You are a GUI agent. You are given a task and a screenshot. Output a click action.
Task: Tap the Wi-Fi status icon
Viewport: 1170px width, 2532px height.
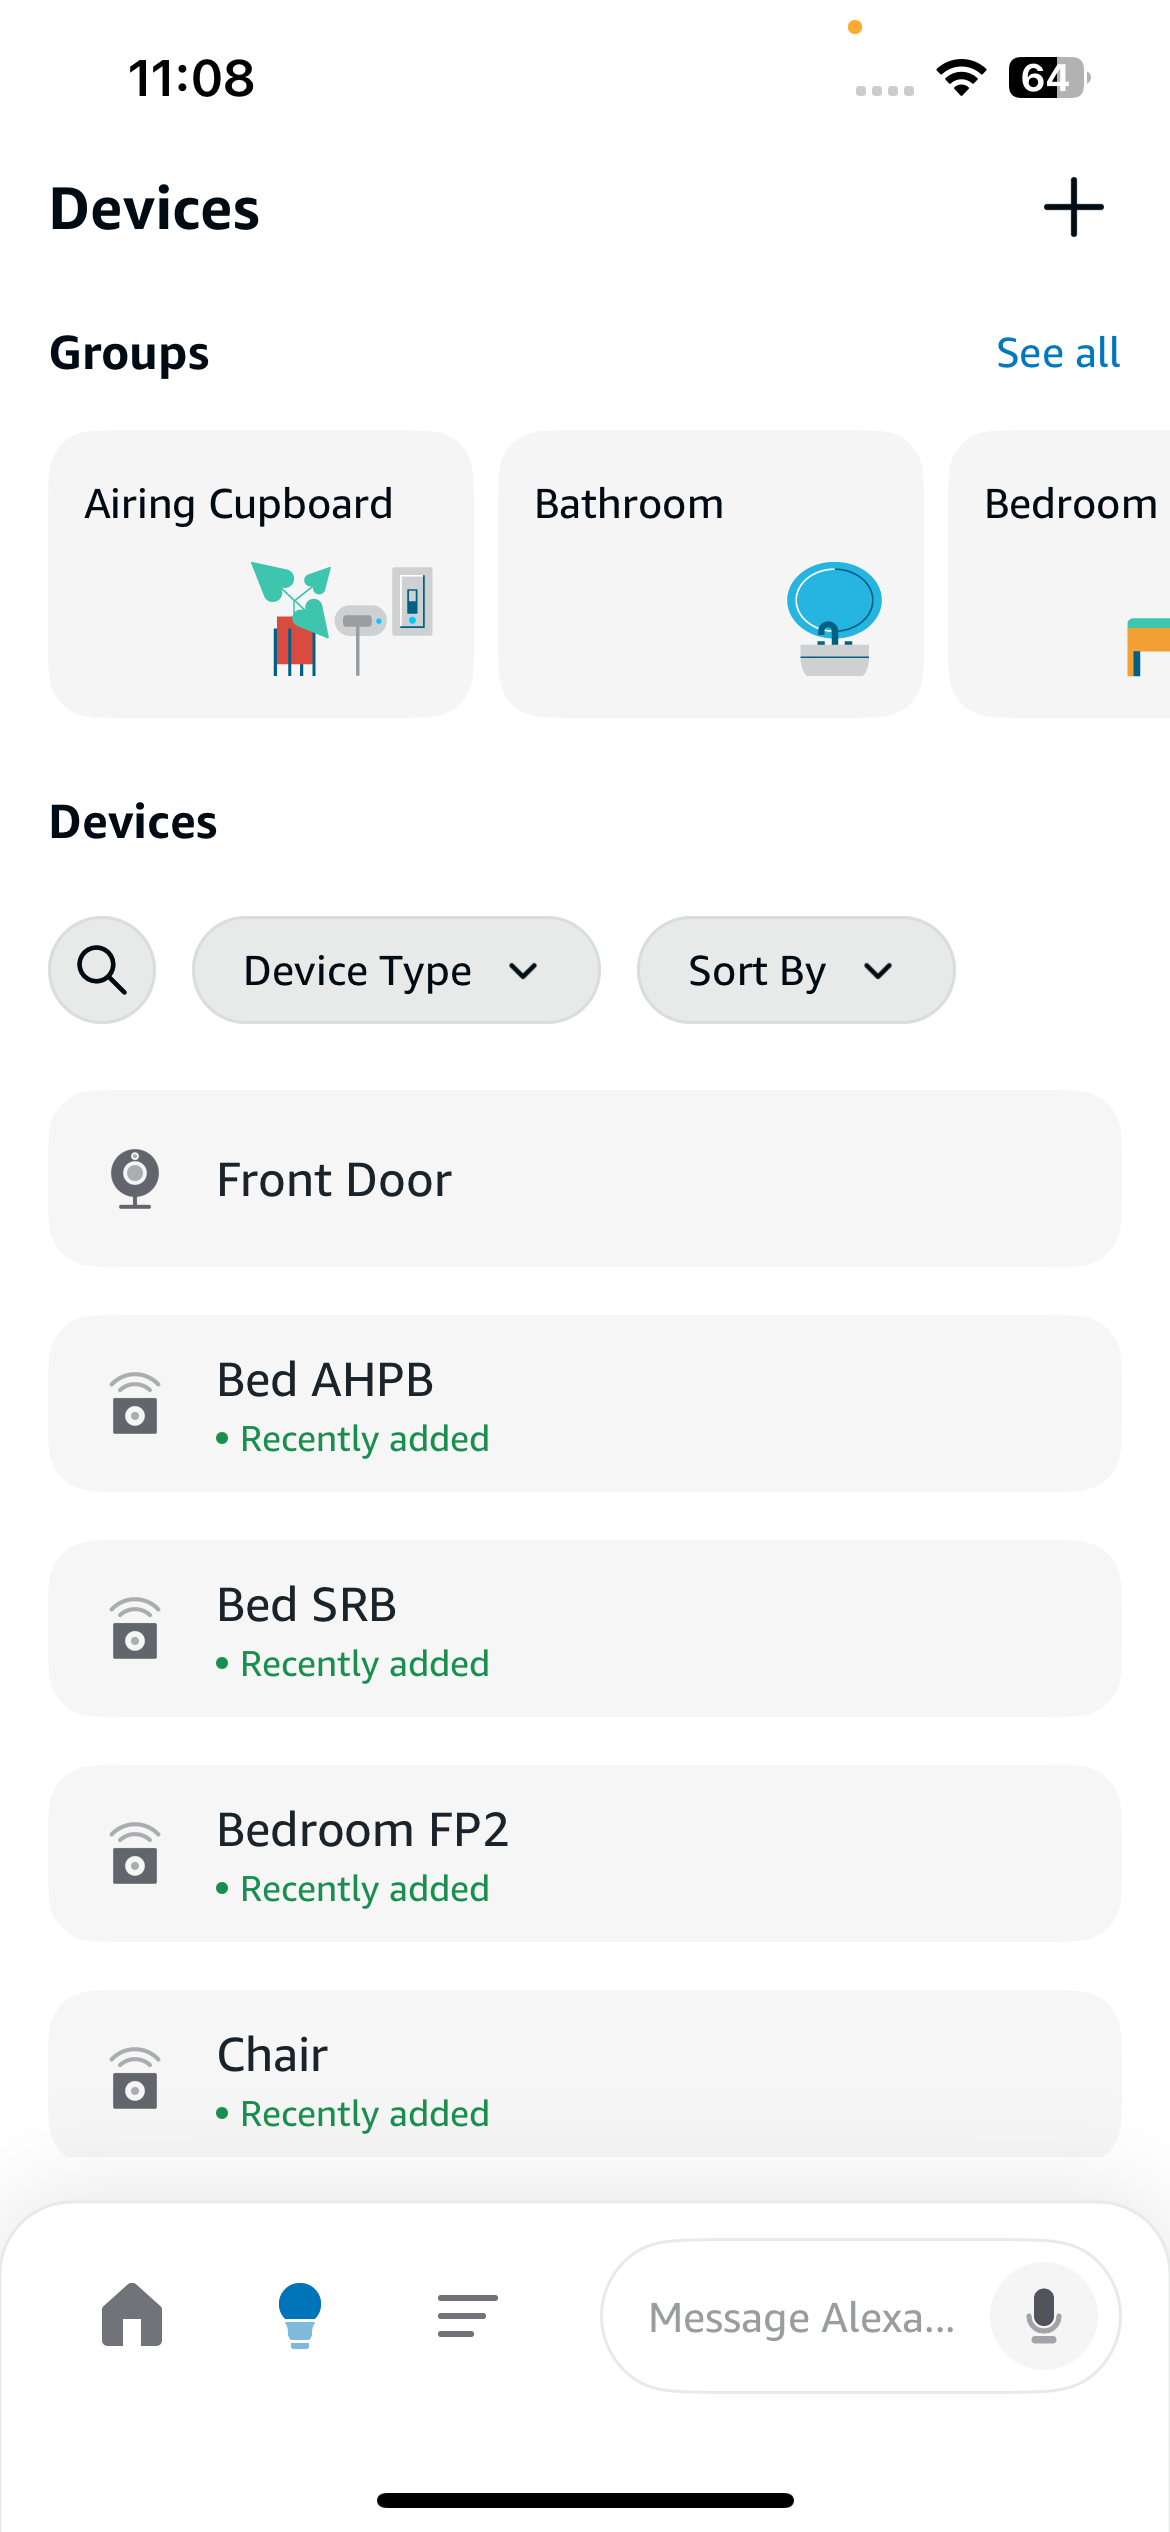[x=961, y=77]
